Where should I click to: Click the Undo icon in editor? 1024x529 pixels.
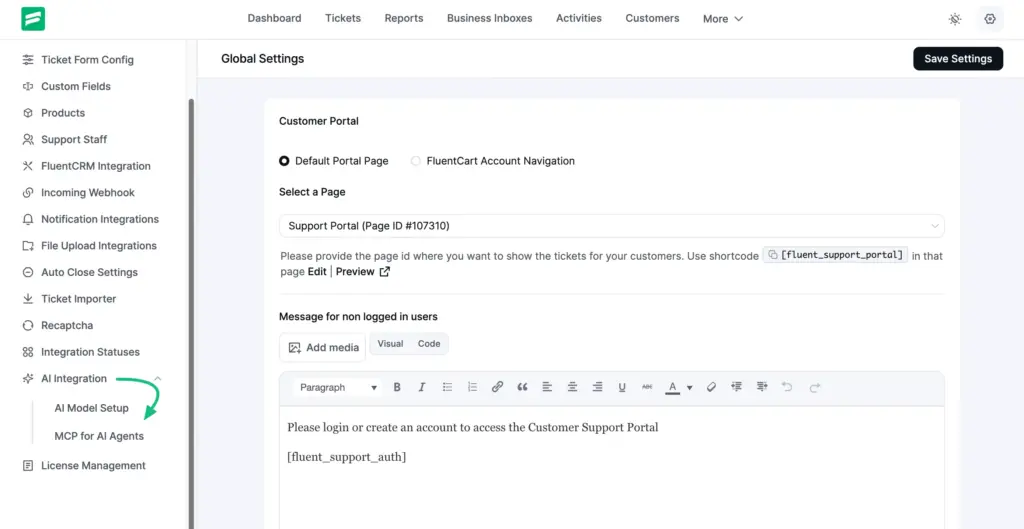pos(787,387)
